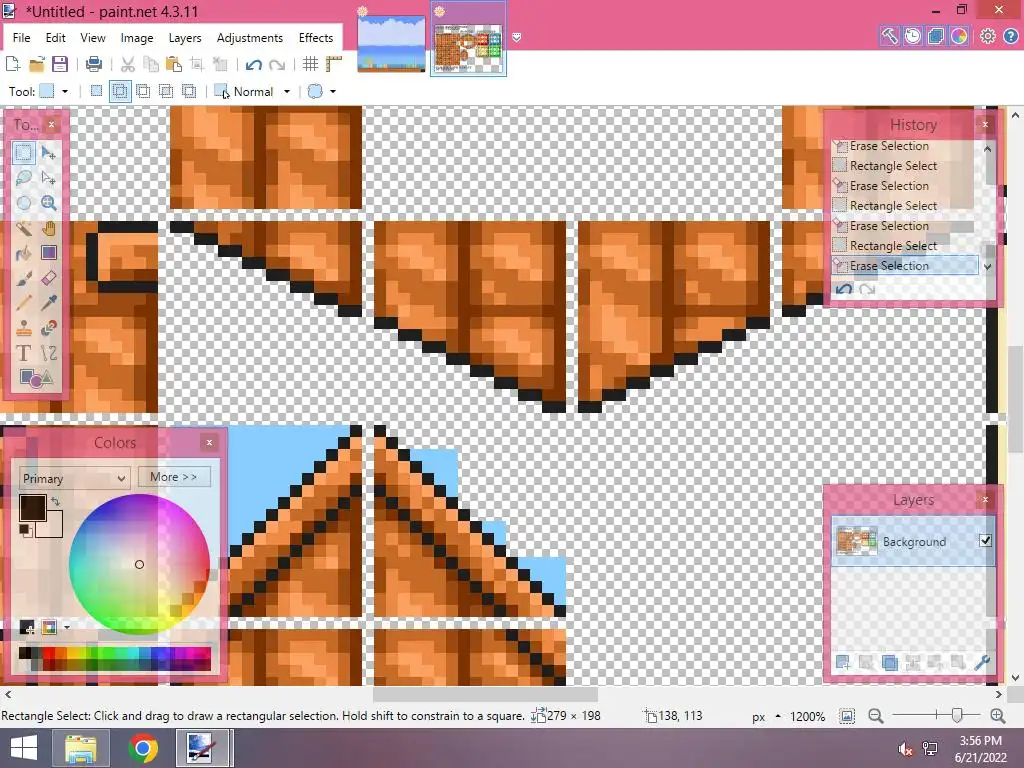Select the Recolor tool
Image resolution: width=1024 pixels, height=768 pixels.
(x=48, y=328)
